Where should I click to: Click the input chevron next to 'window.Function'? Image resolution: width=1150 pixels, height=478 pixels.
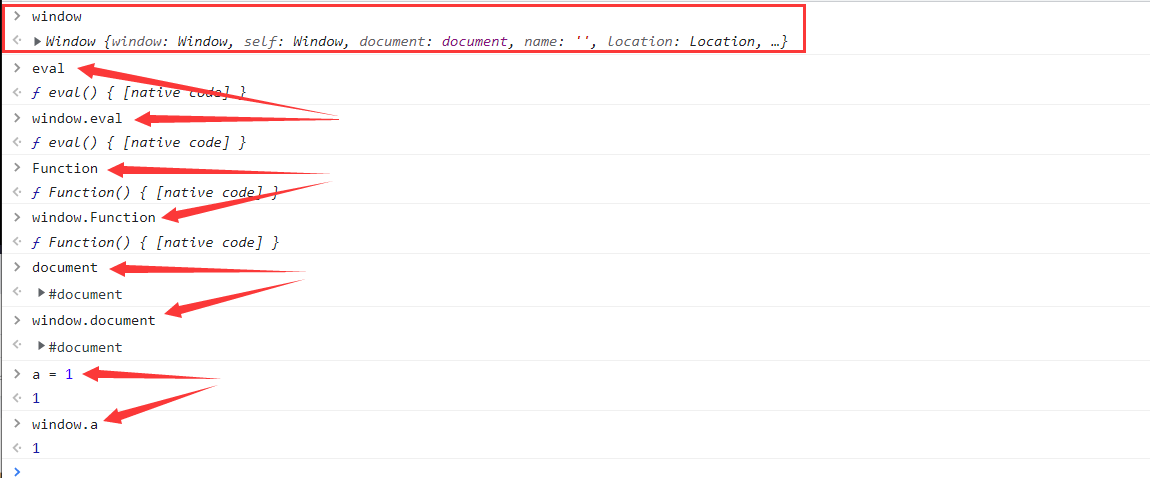coord(16,217)
